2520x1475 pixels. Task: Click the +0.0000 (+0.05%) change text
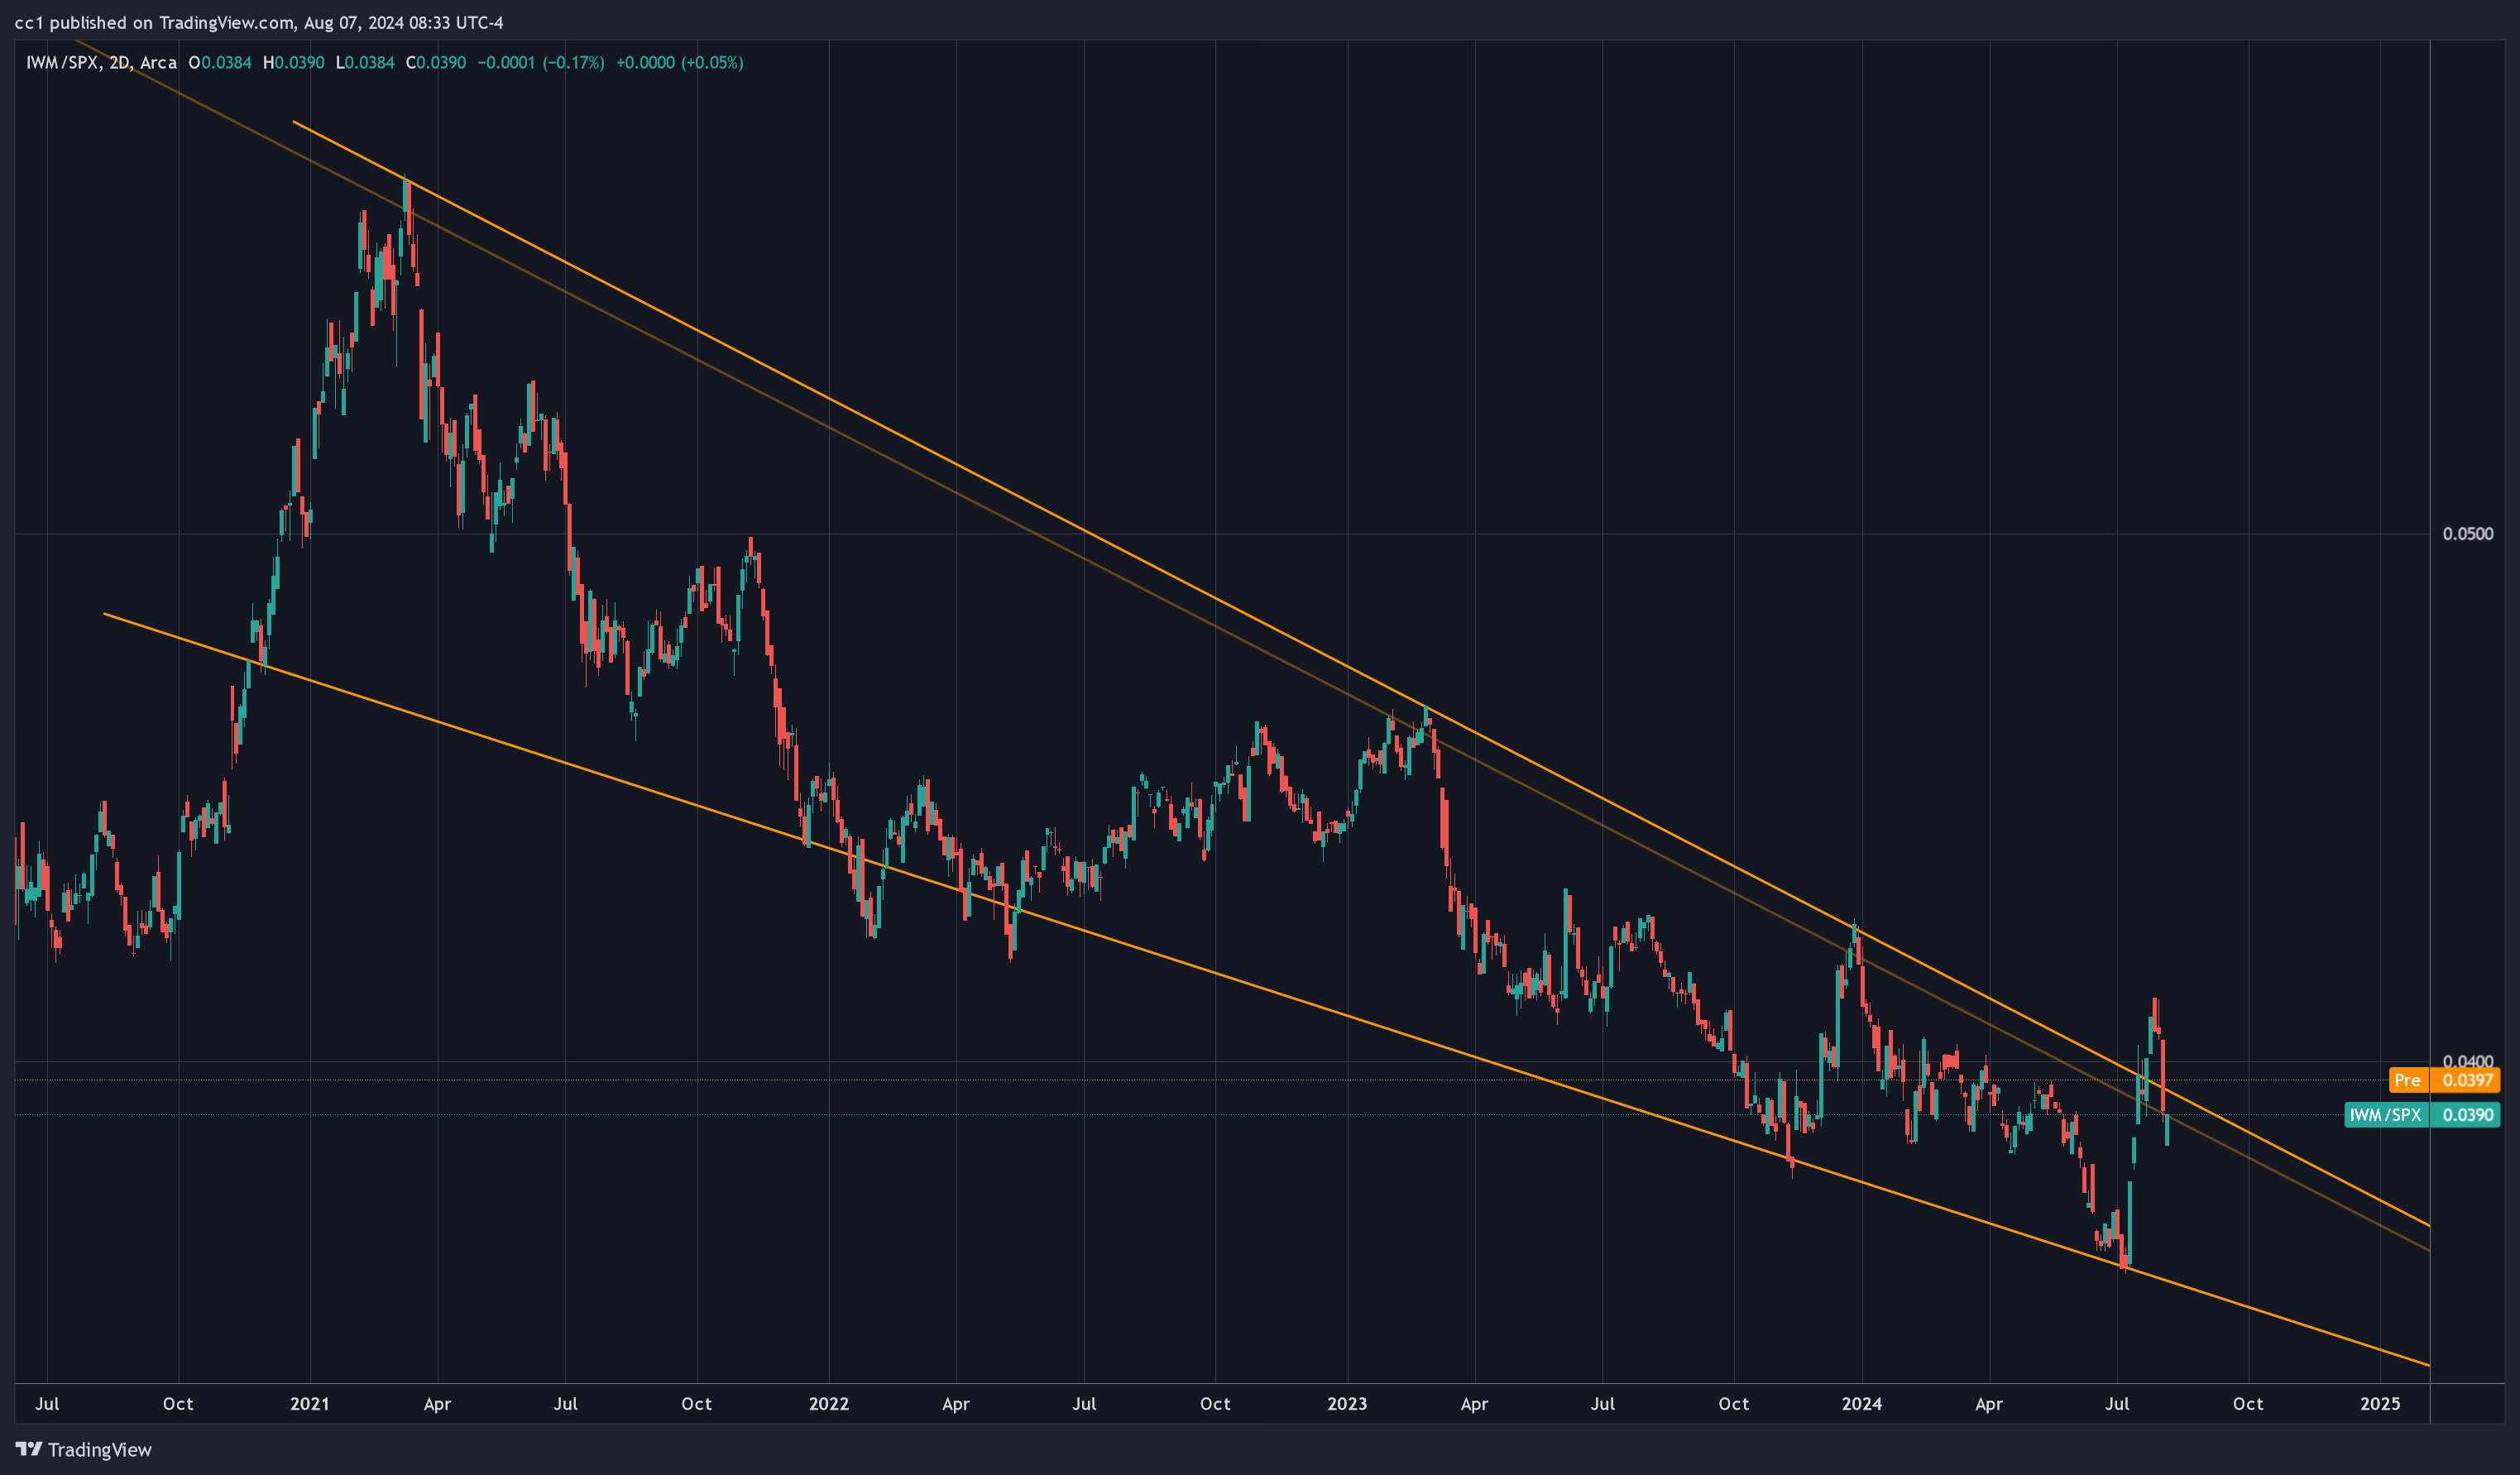click(x=679, y=62)
